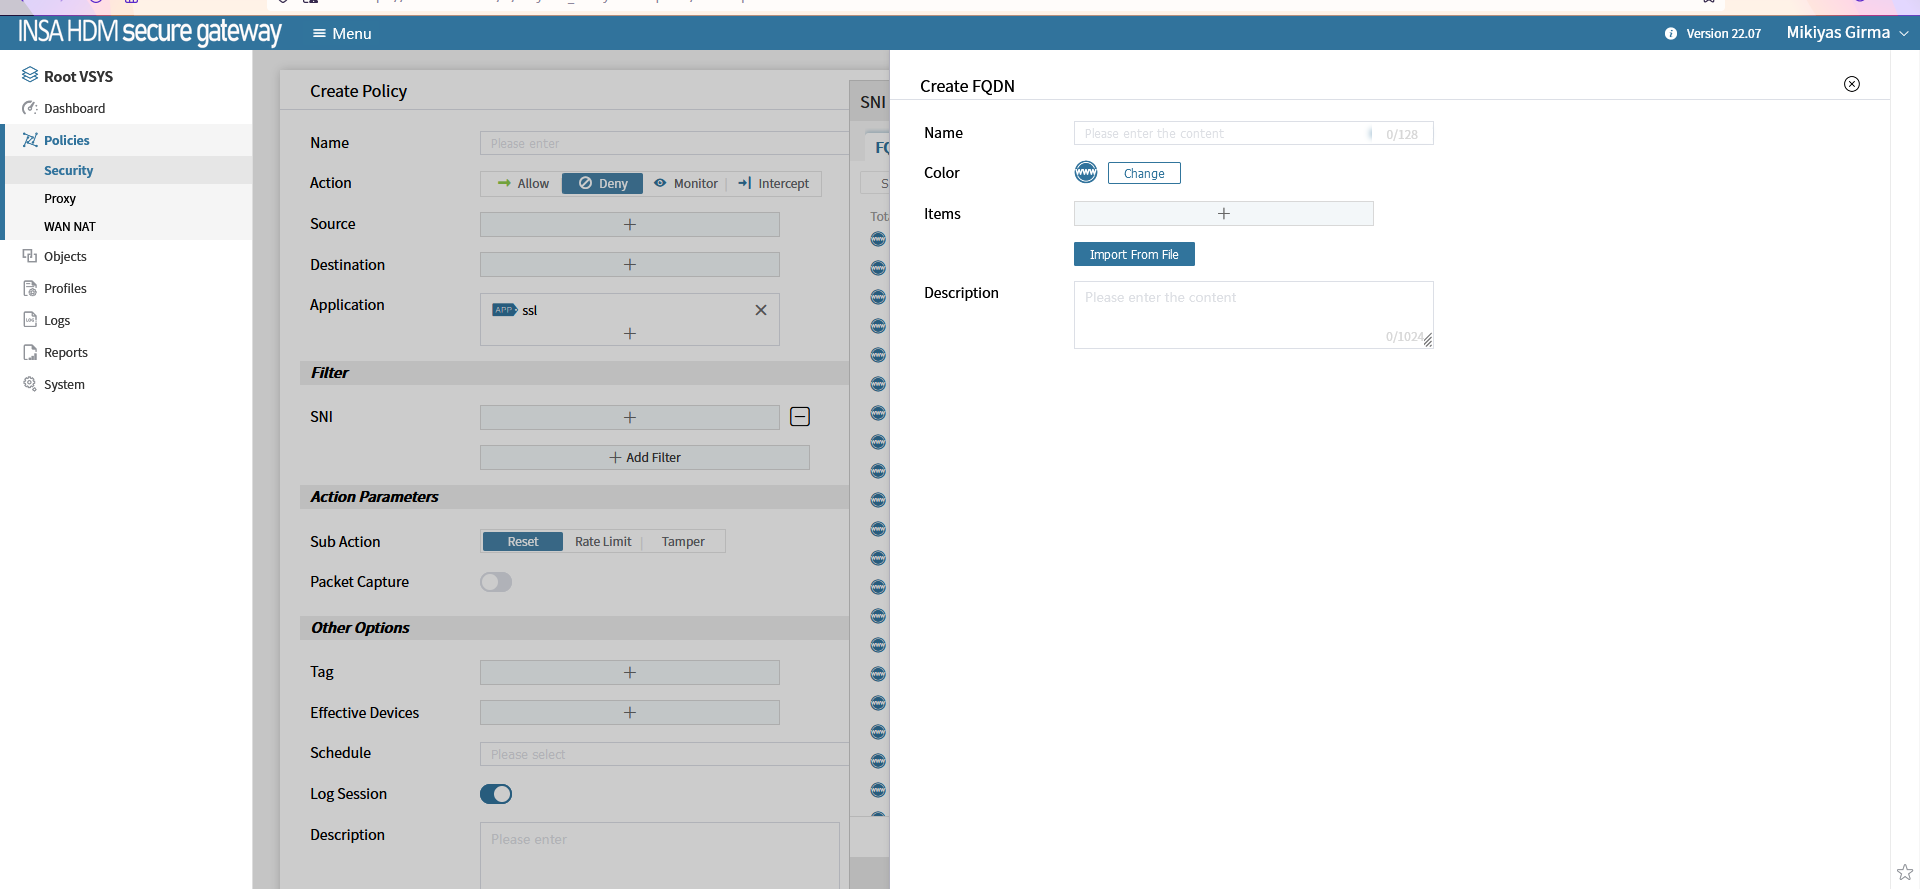Open Logs from sidebar icon
The image size is (1920, 889).
(30, 320)
